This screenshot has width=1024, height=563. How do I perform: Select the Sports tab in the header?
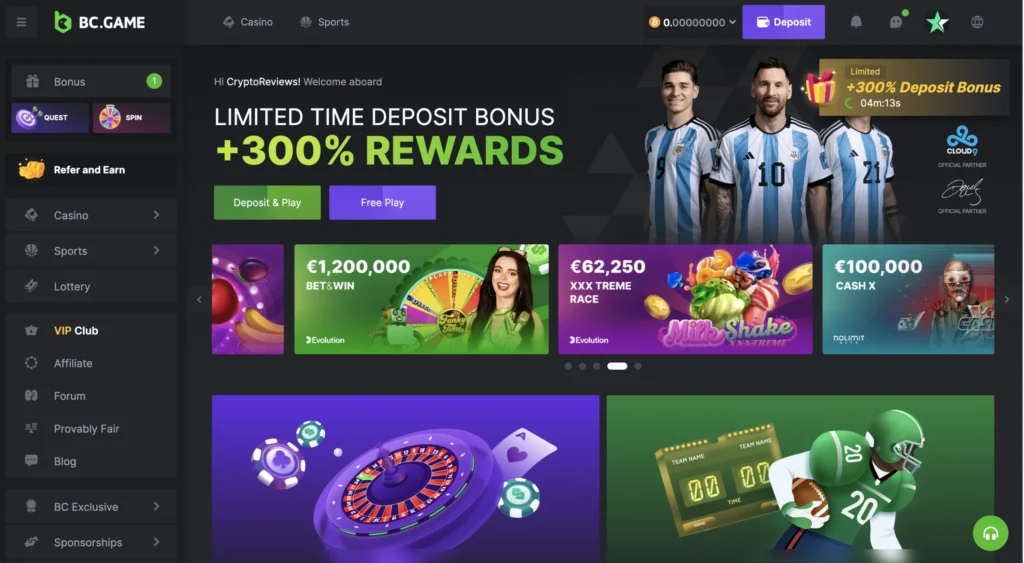pyautogui.click(x=325, y=22)
